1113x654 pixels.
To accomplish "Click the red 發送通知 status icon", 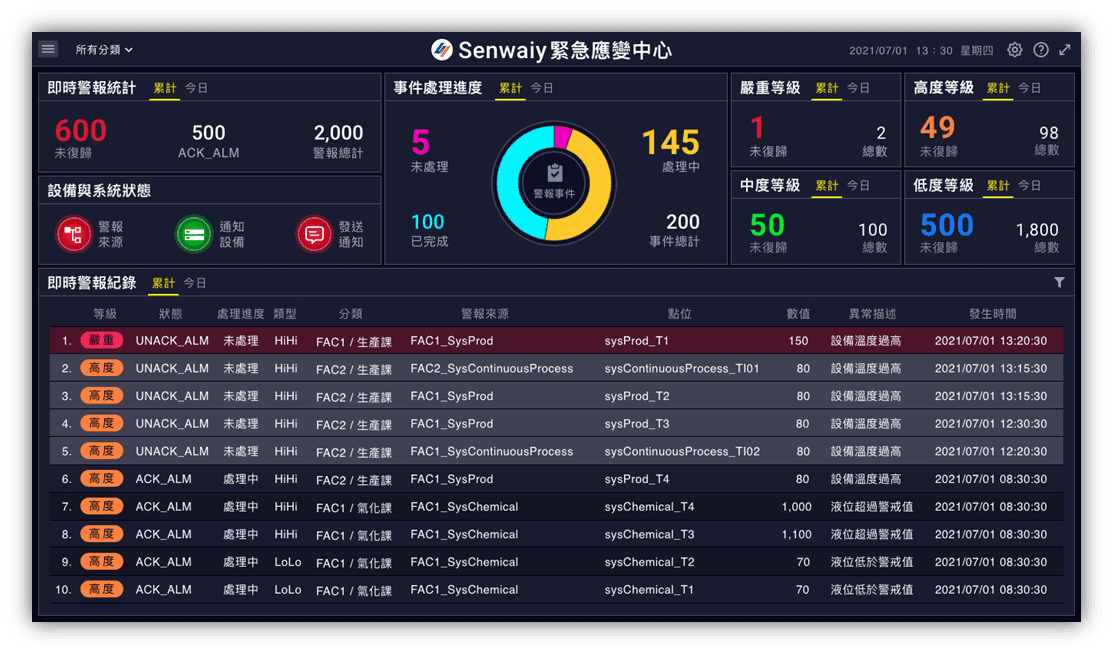I will (314, 234).
